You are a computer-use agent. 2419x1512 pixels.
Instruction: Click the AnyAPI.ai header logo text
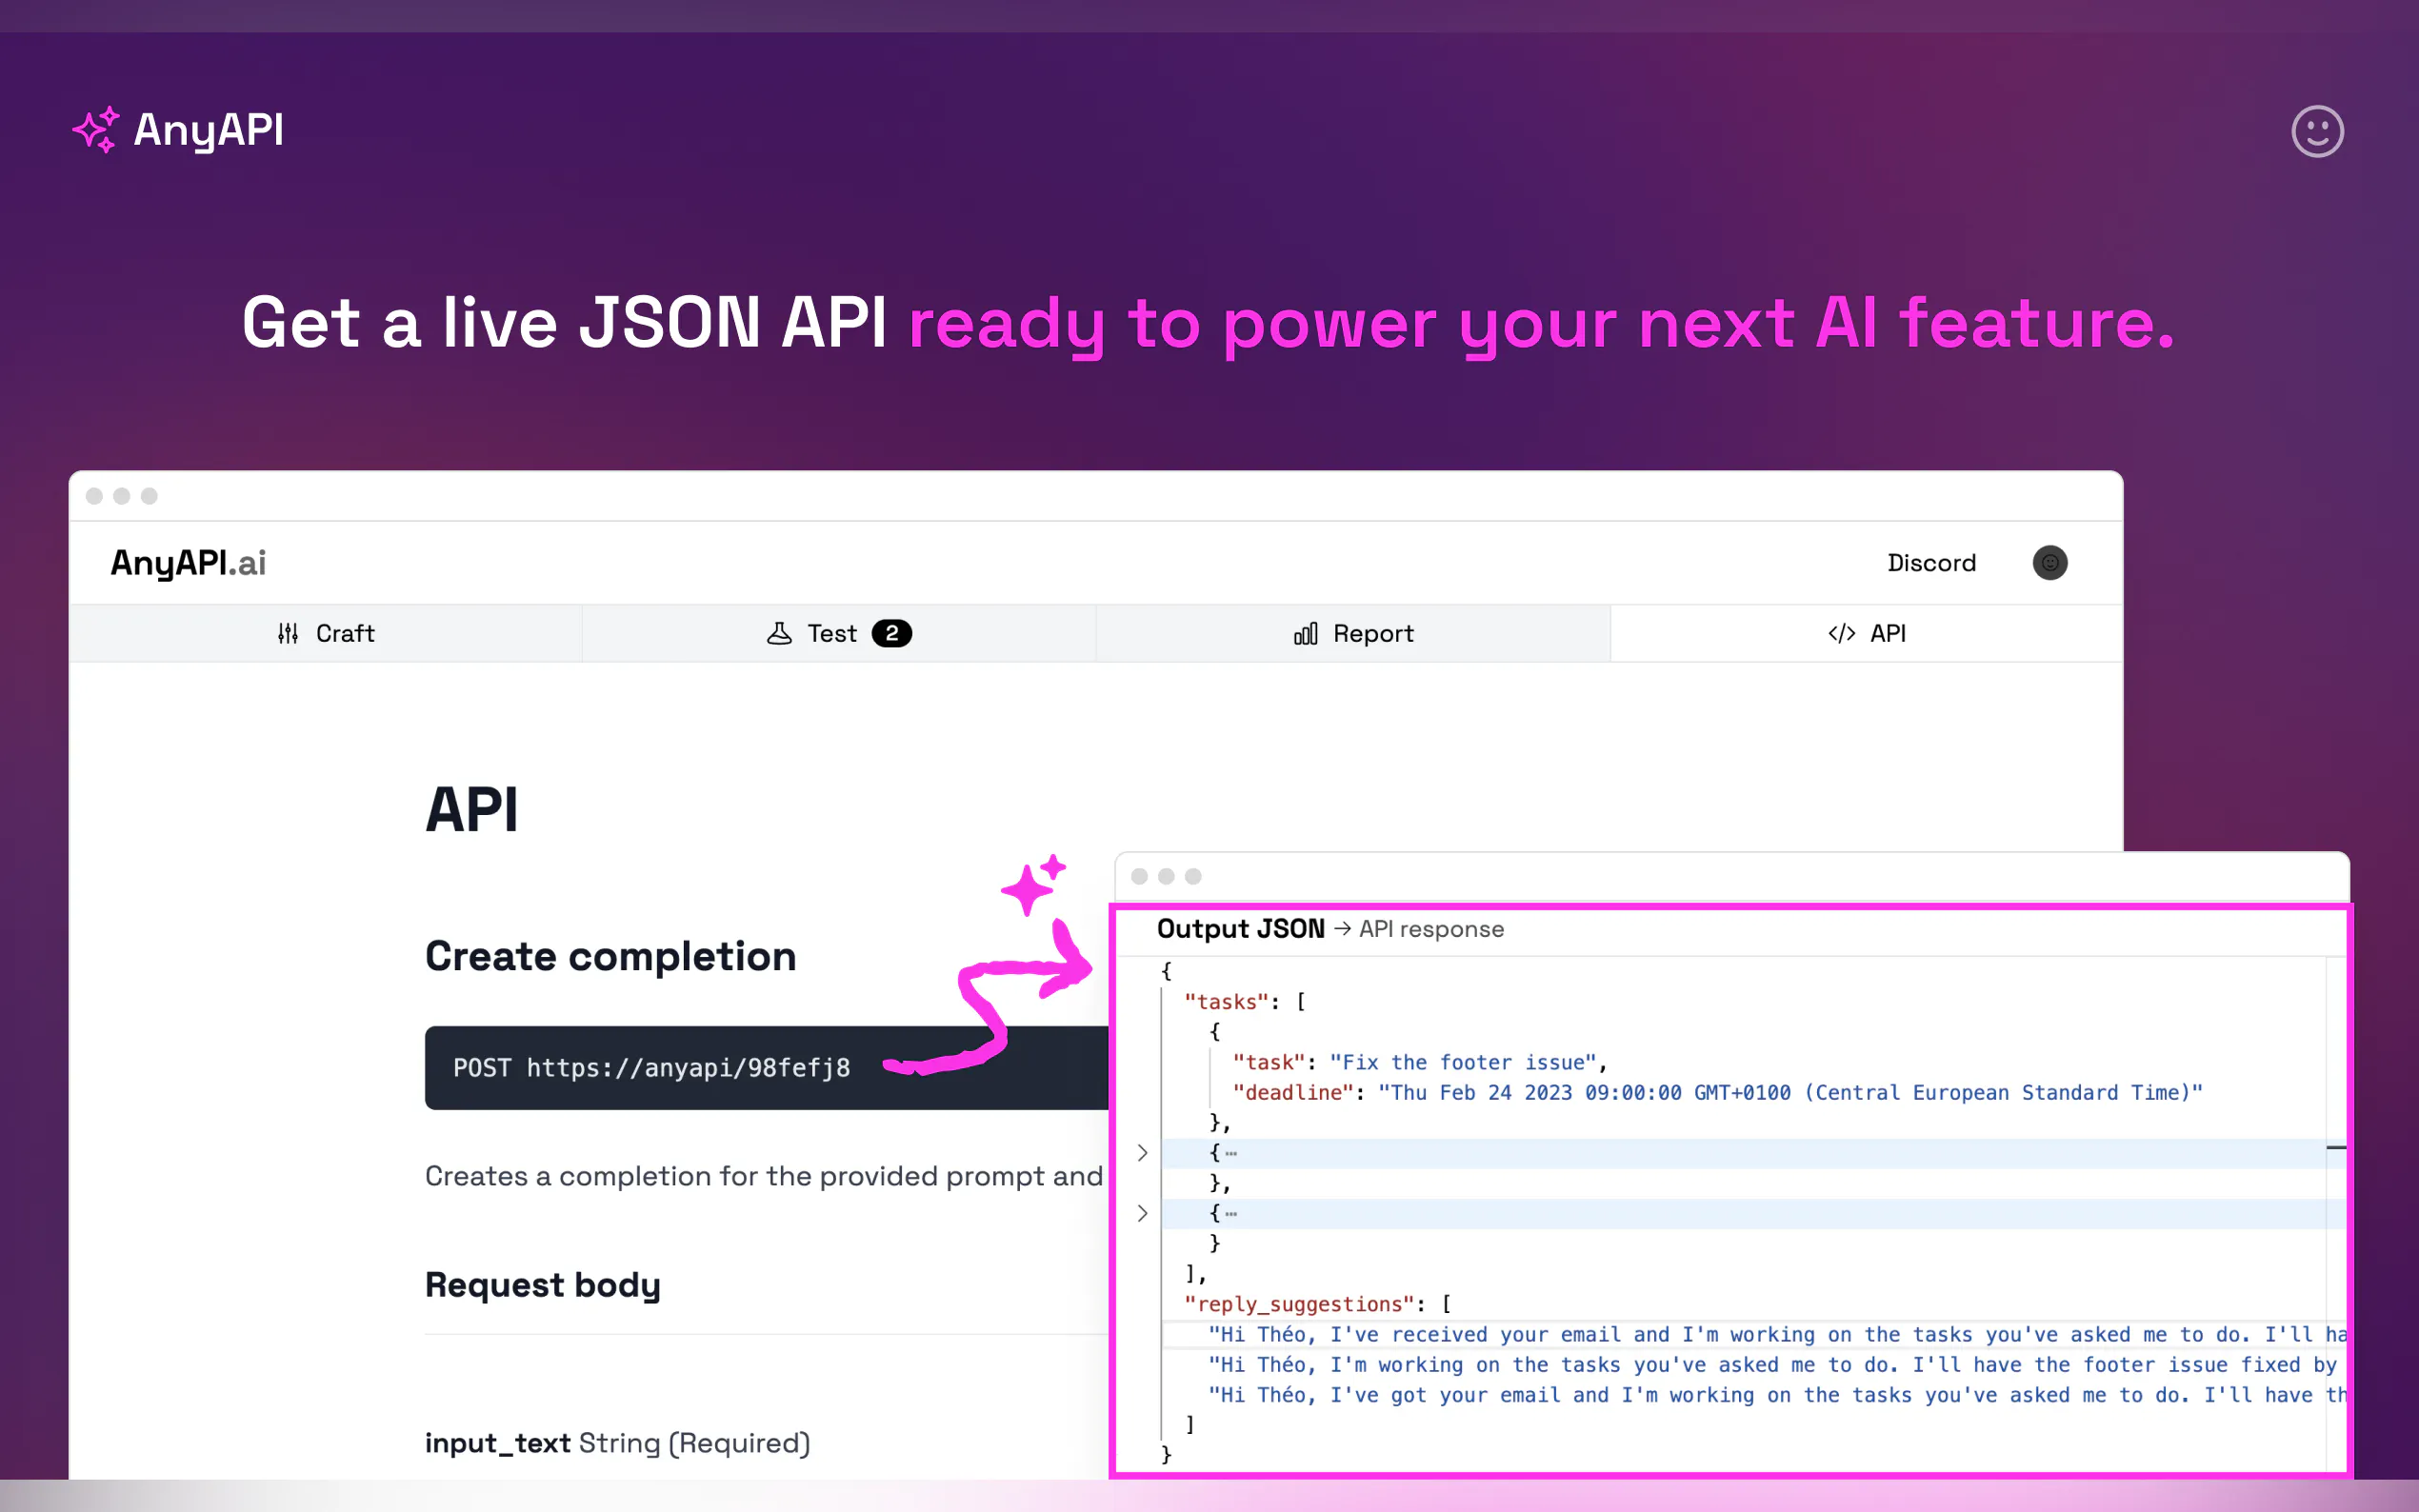click(x=188, y=563)
